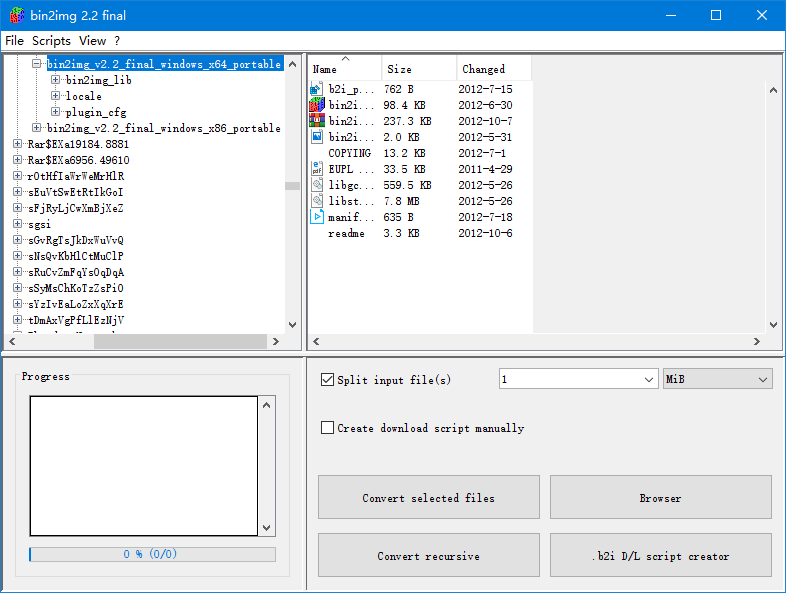786x593 pixels.
Task: Select the sSyMsChKoTzZsPiO folder
Action: point(76,288)
